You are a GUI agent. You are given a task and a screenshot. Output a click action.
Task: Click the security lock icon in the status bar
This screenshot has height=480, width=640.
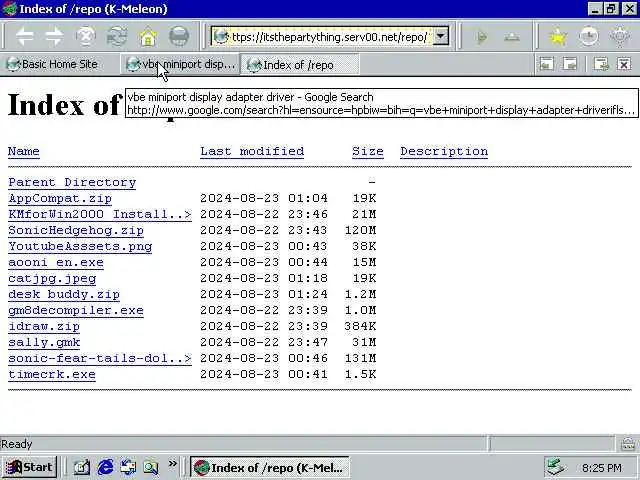point(628,444)
